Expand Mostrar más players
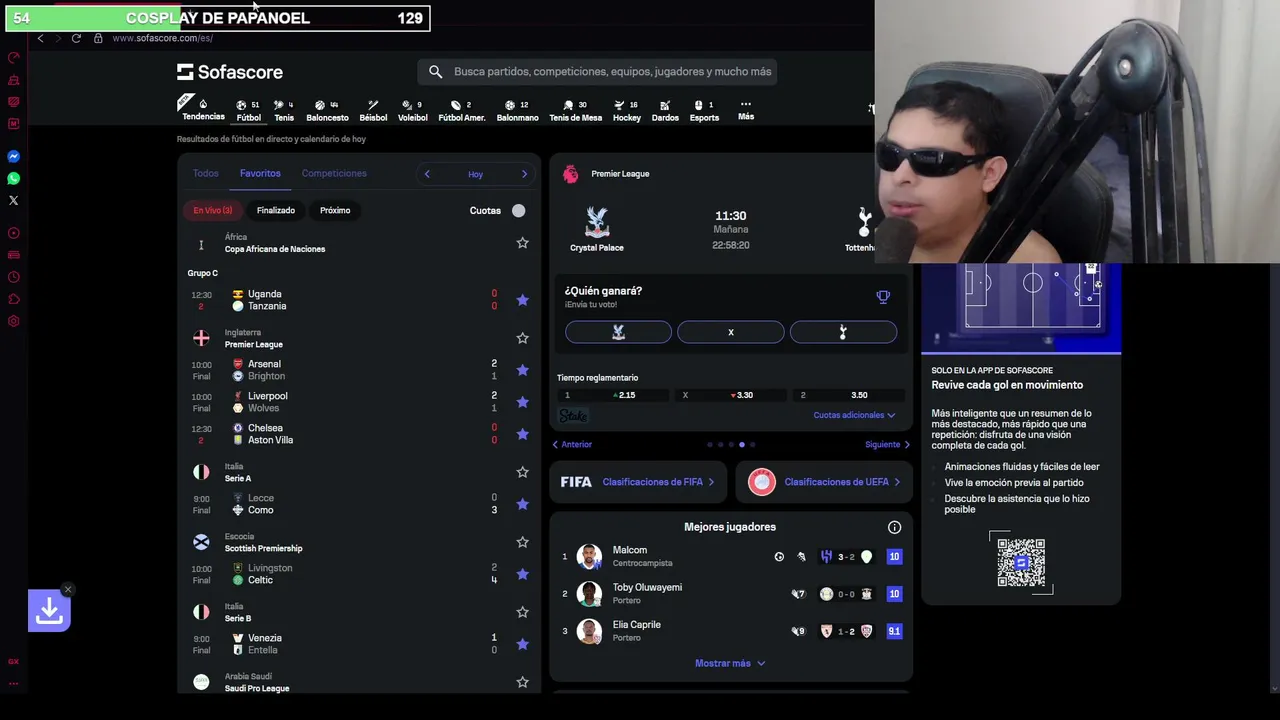Image resolution: width=1280 pixels, height=720 pixels. pos(730,663)
